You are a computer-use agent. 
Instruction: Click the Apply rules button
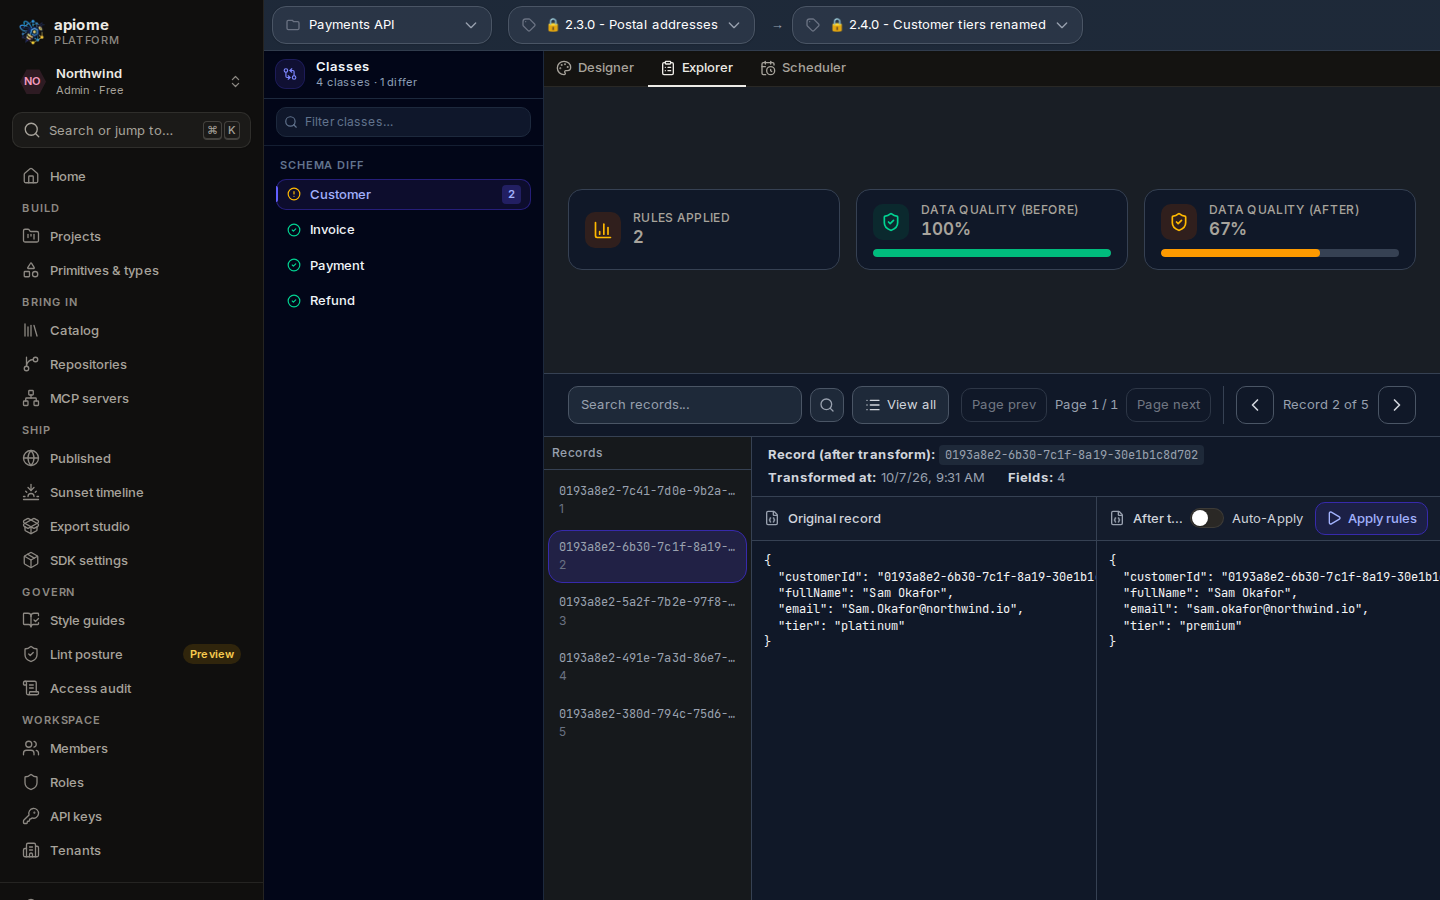[1371, 518]
